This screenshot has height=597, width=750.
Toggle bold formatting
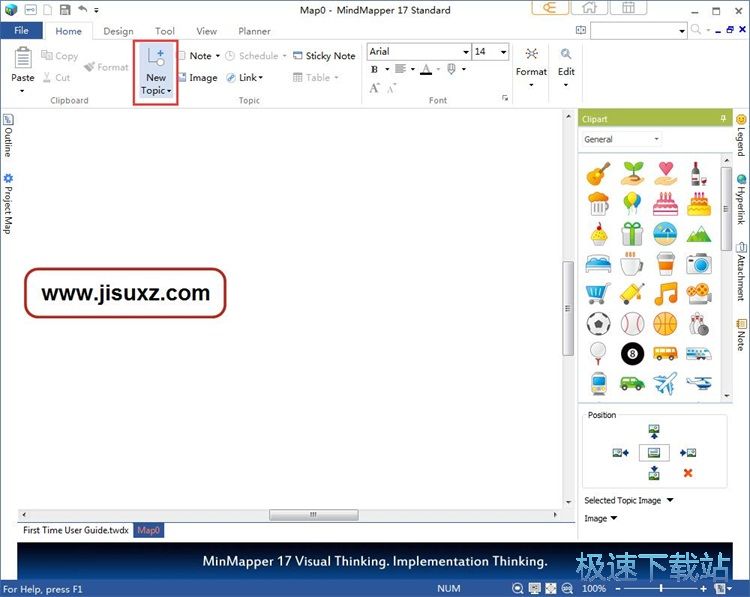pos(375,69)
